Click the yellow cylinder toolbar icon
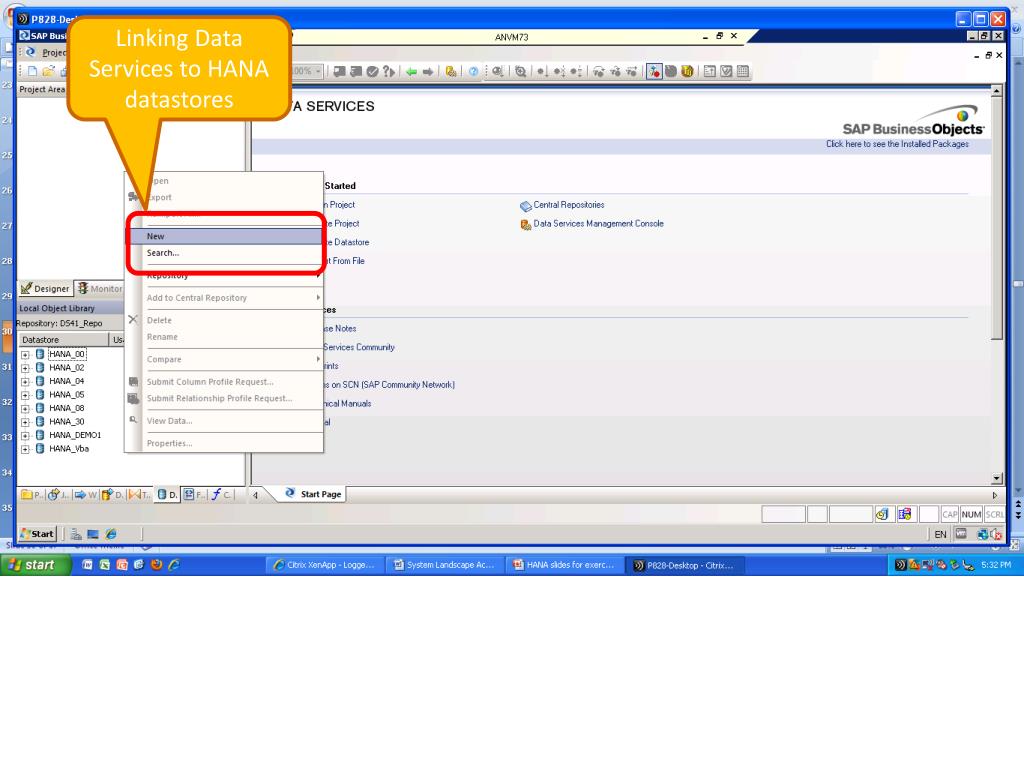The width and height of the screenshot is (1024, 768). pos(687,72)
